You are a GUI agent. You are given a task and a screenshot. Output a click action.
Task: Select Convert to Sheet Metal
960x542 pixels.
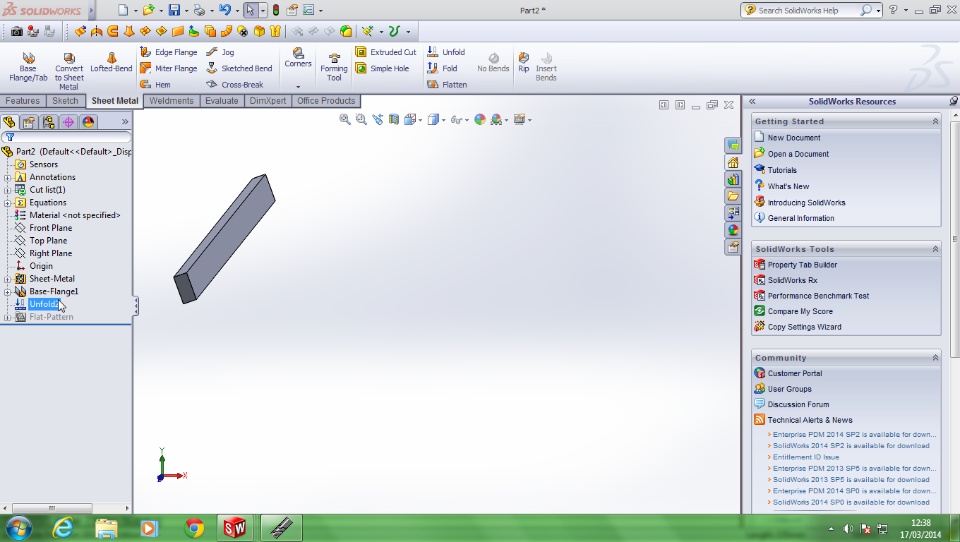(x=69, y=70)
